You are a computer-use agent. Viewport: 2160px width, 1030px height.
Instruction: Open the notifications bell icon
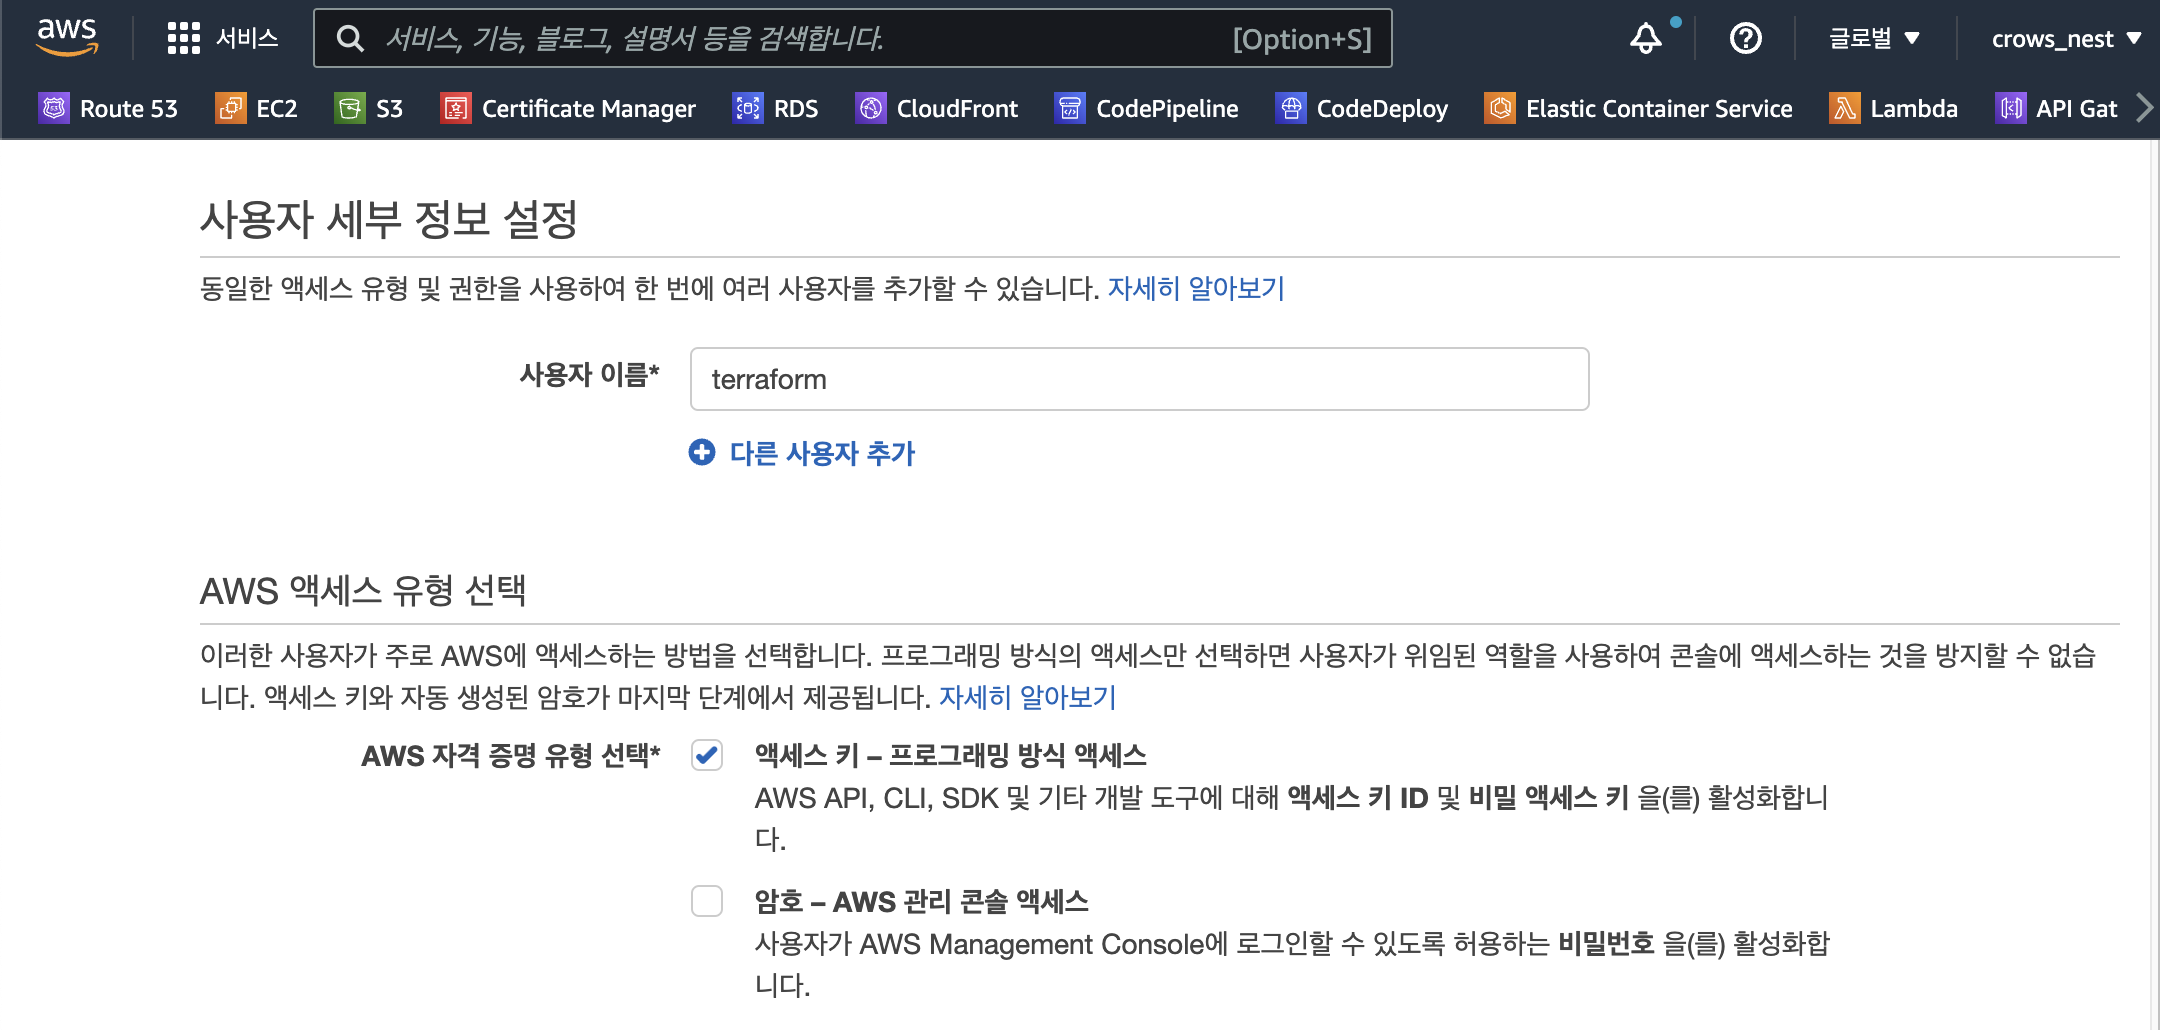coord(1645,38)
